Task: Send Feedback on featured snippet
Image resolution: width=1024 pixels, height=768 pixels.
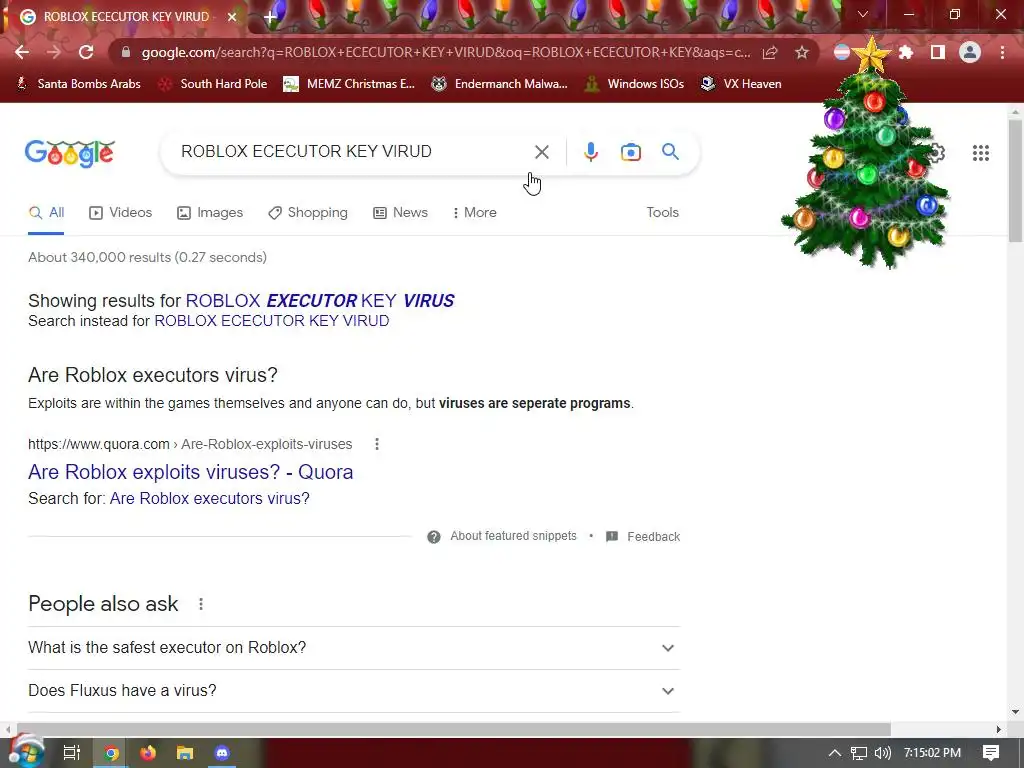Action: pyautogui.click(x=643, y=537)
